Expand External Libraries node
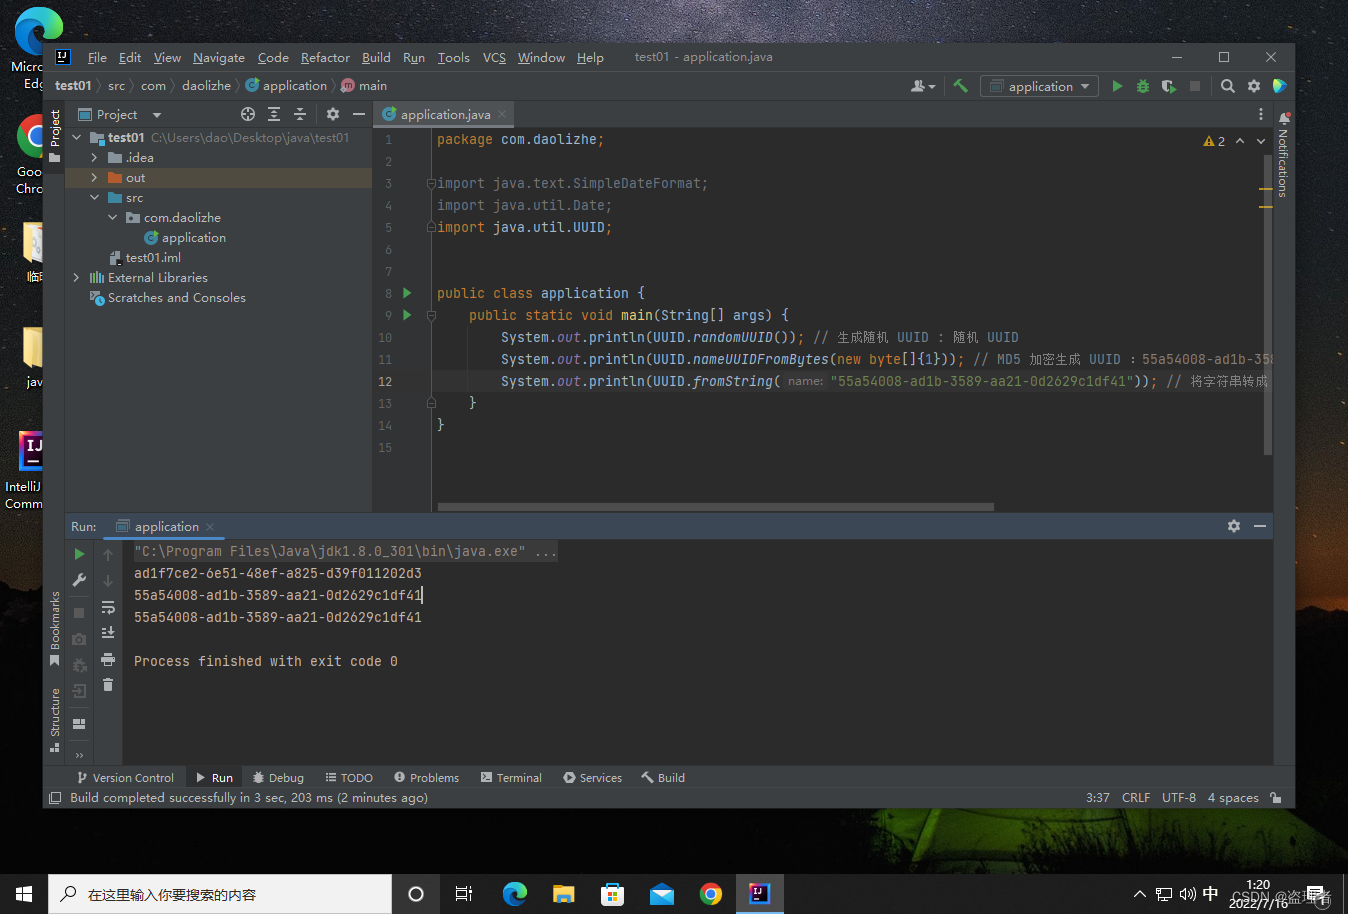This screenshot has width=1348, height=914. point(77,278)
